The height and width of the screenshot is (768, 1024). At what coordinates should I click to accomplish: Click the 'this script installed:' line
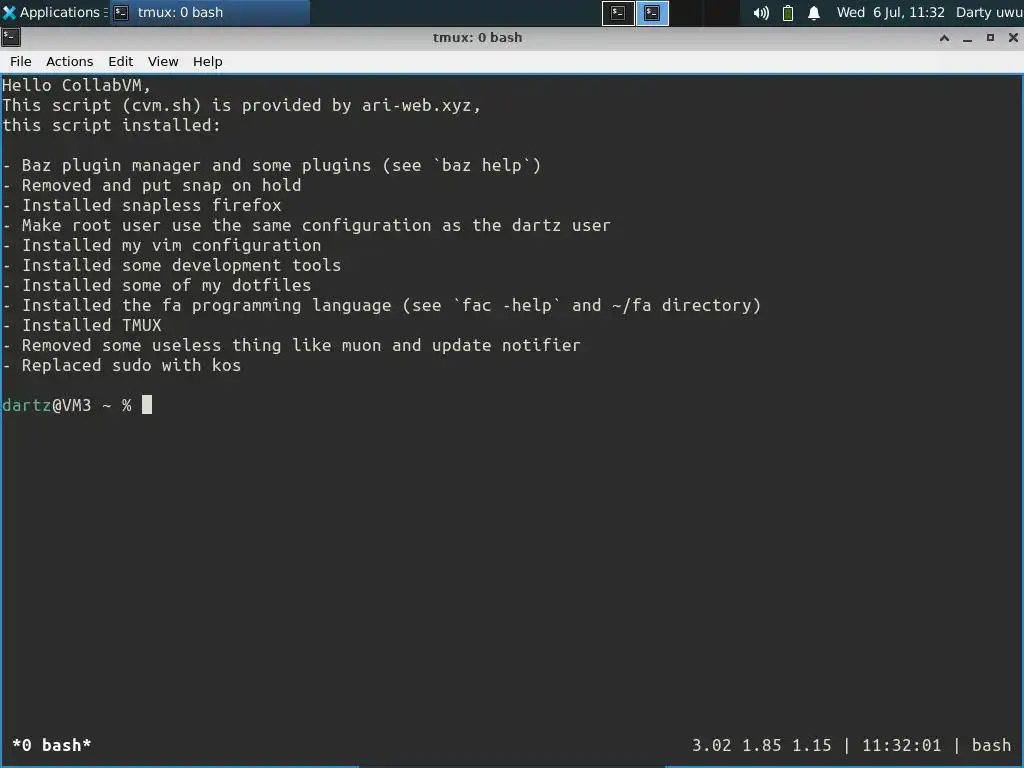click(112, 125)
